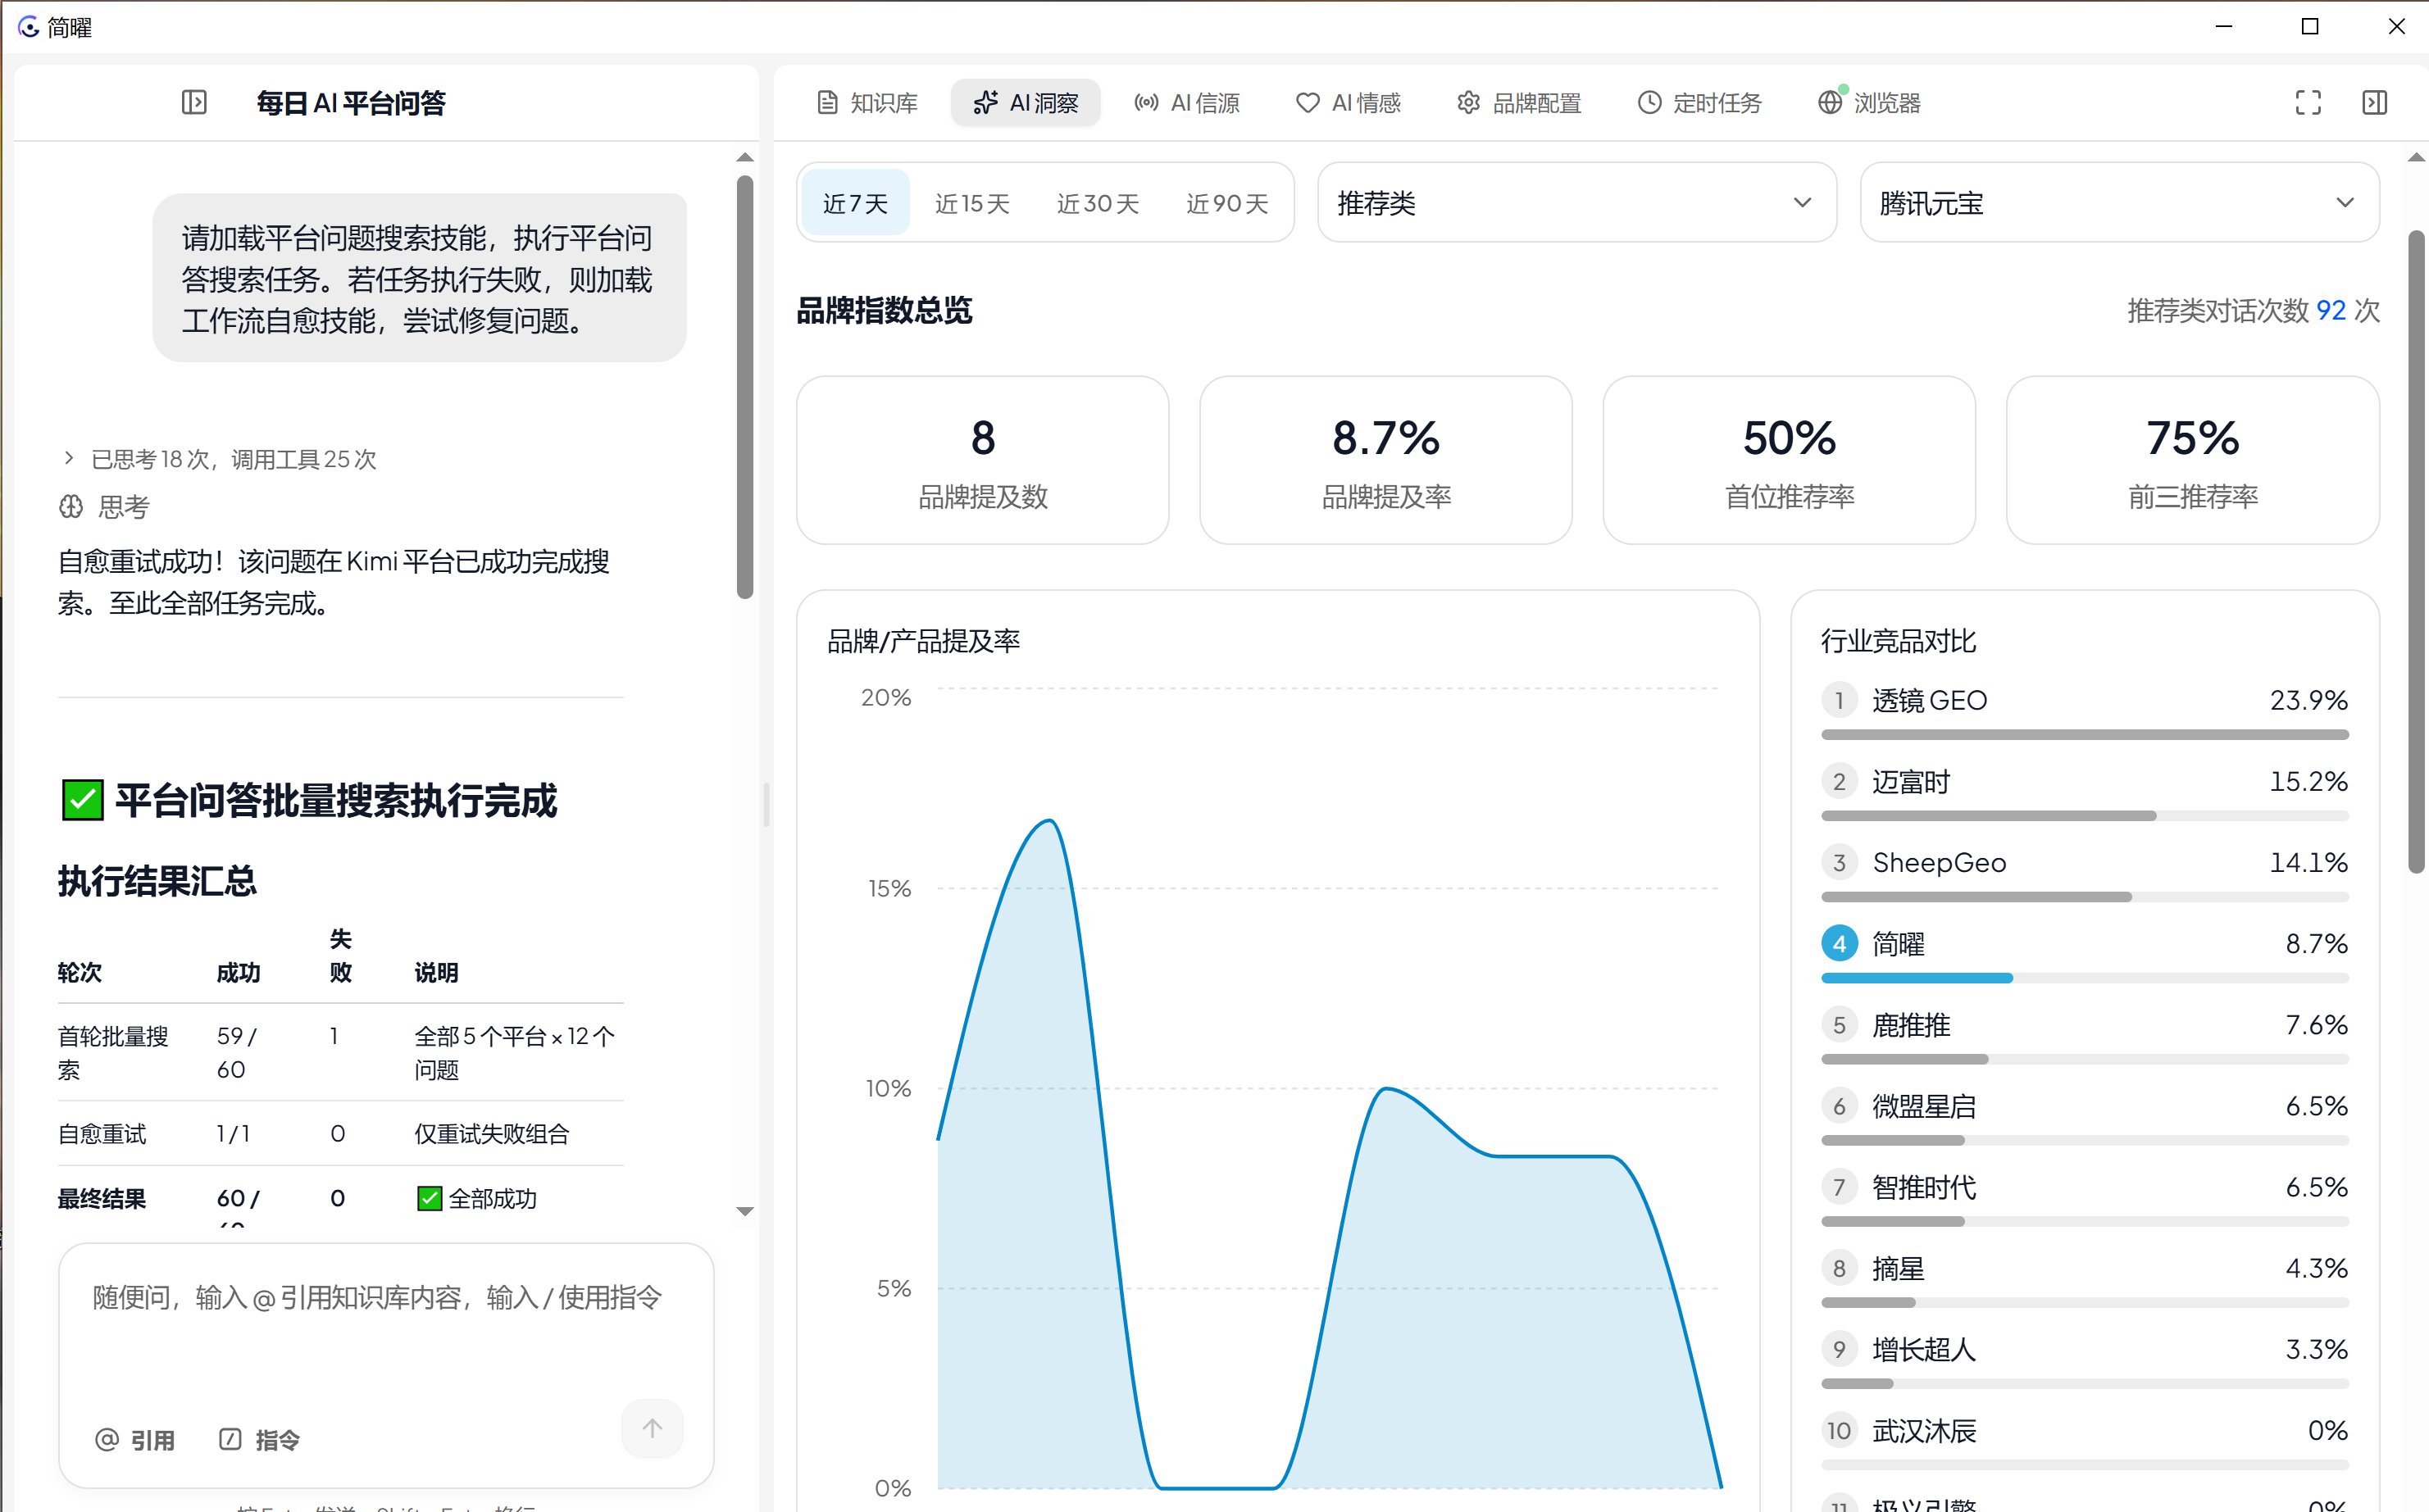Switch to the 浏览器 tab
The image size is (2429, 1512).
click(x=1870, y=102)
